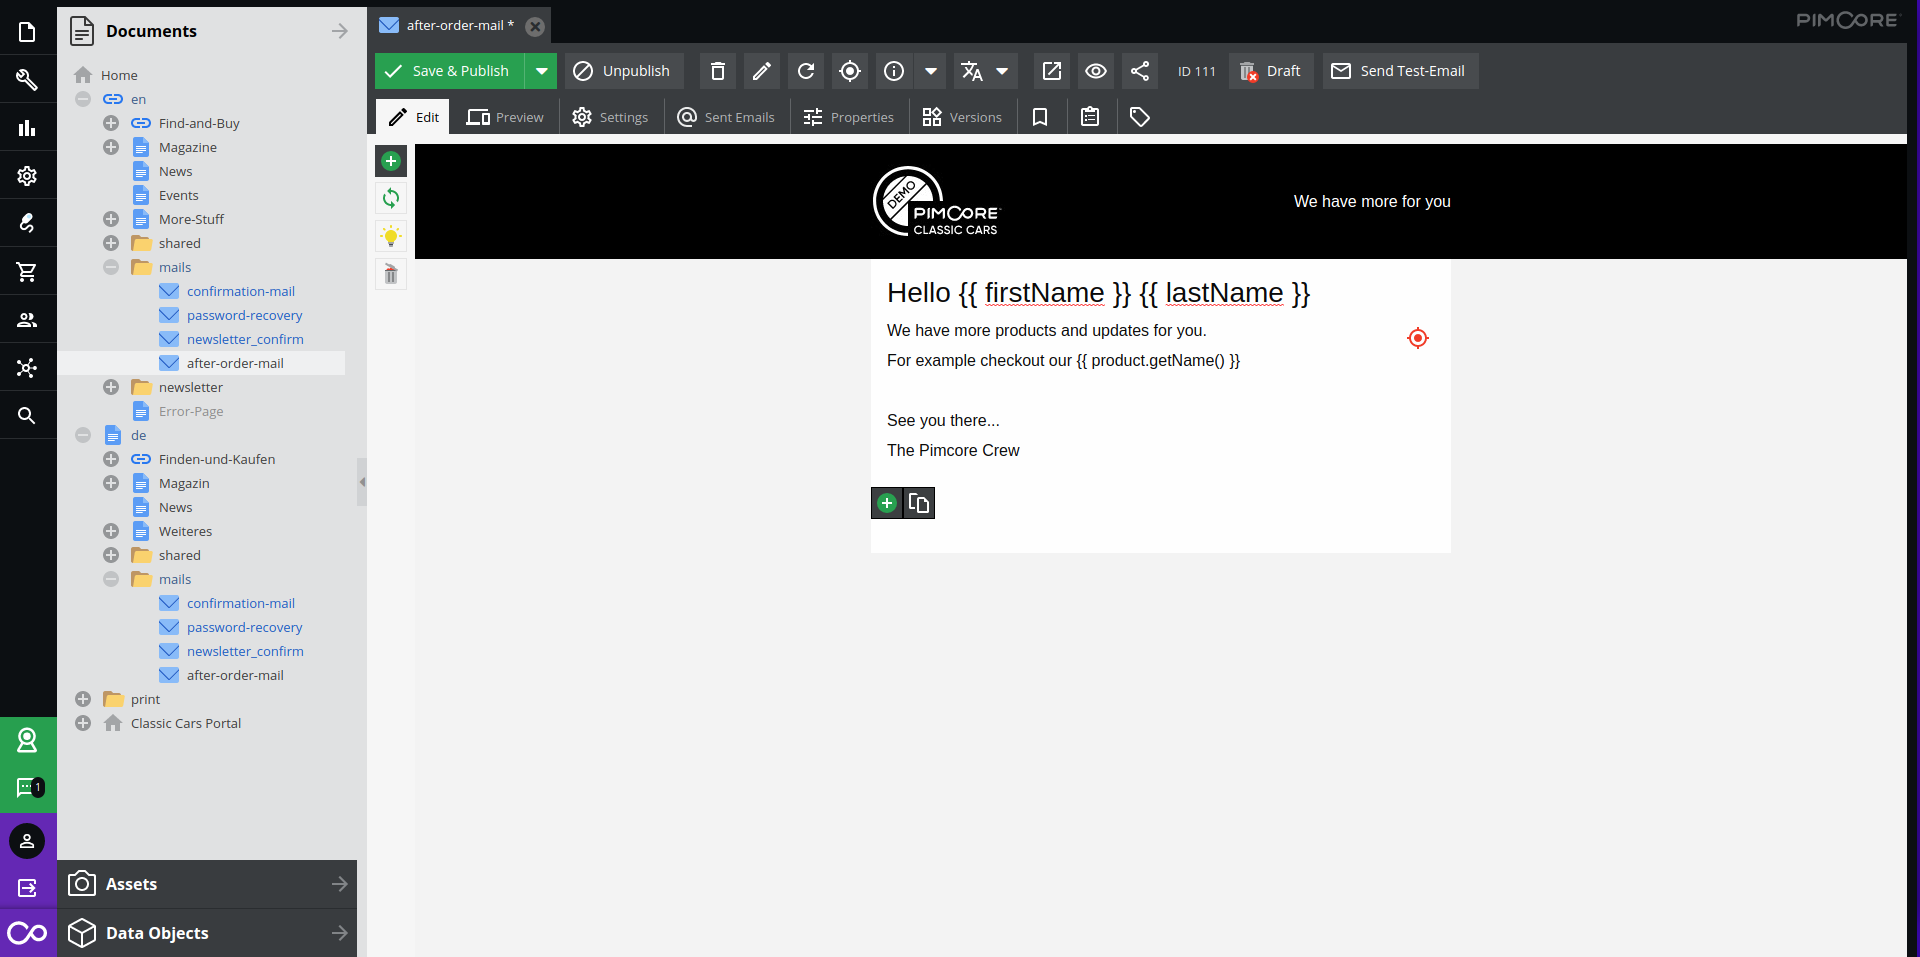Open the search icon in left sidebar
Viewport: 1920px width, 957px height.
click(x=27, y=415)
